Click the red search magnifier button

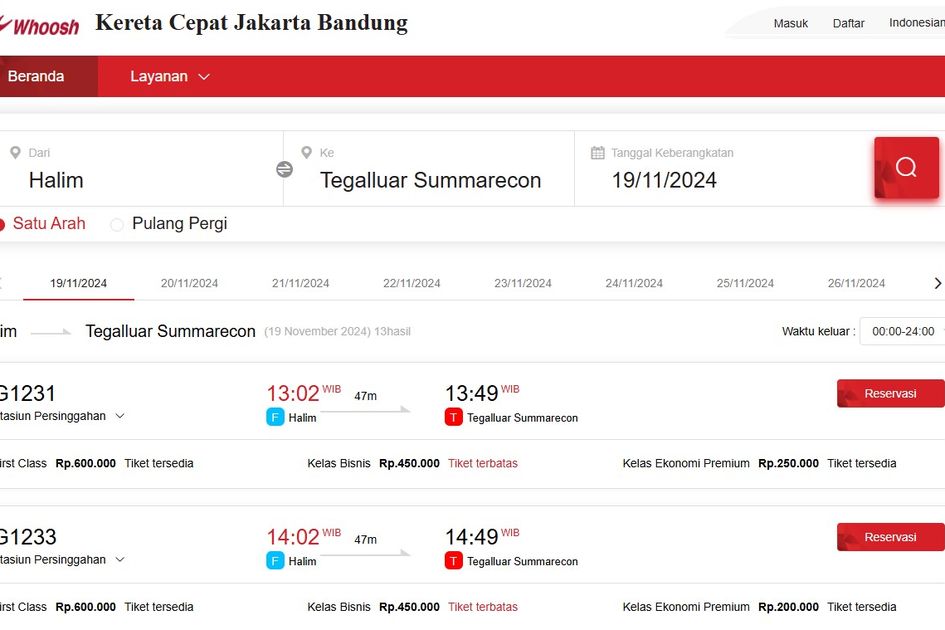[x=906, y=168]
